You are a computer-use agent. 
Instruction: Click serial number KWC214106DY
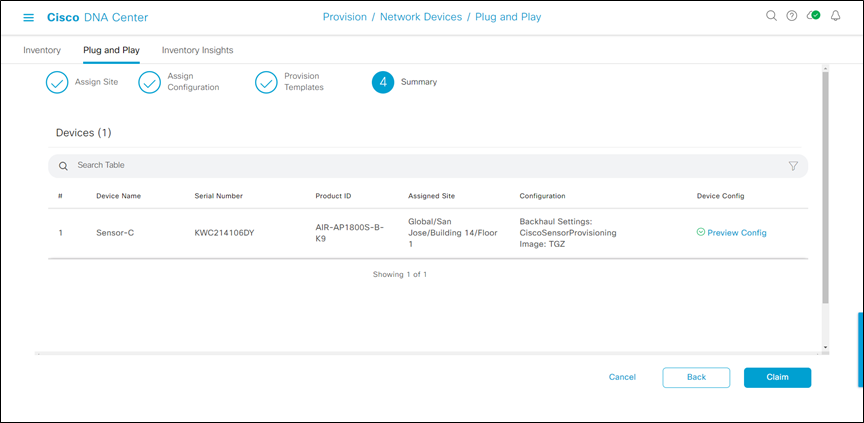(224, 232)
